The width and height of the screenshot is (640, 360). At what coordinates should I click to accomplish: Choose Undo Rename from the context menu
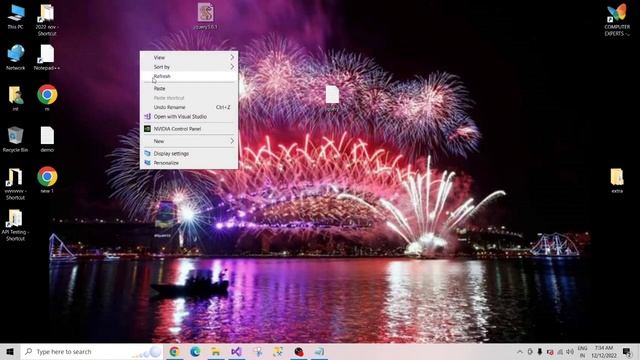coord(189,107)
